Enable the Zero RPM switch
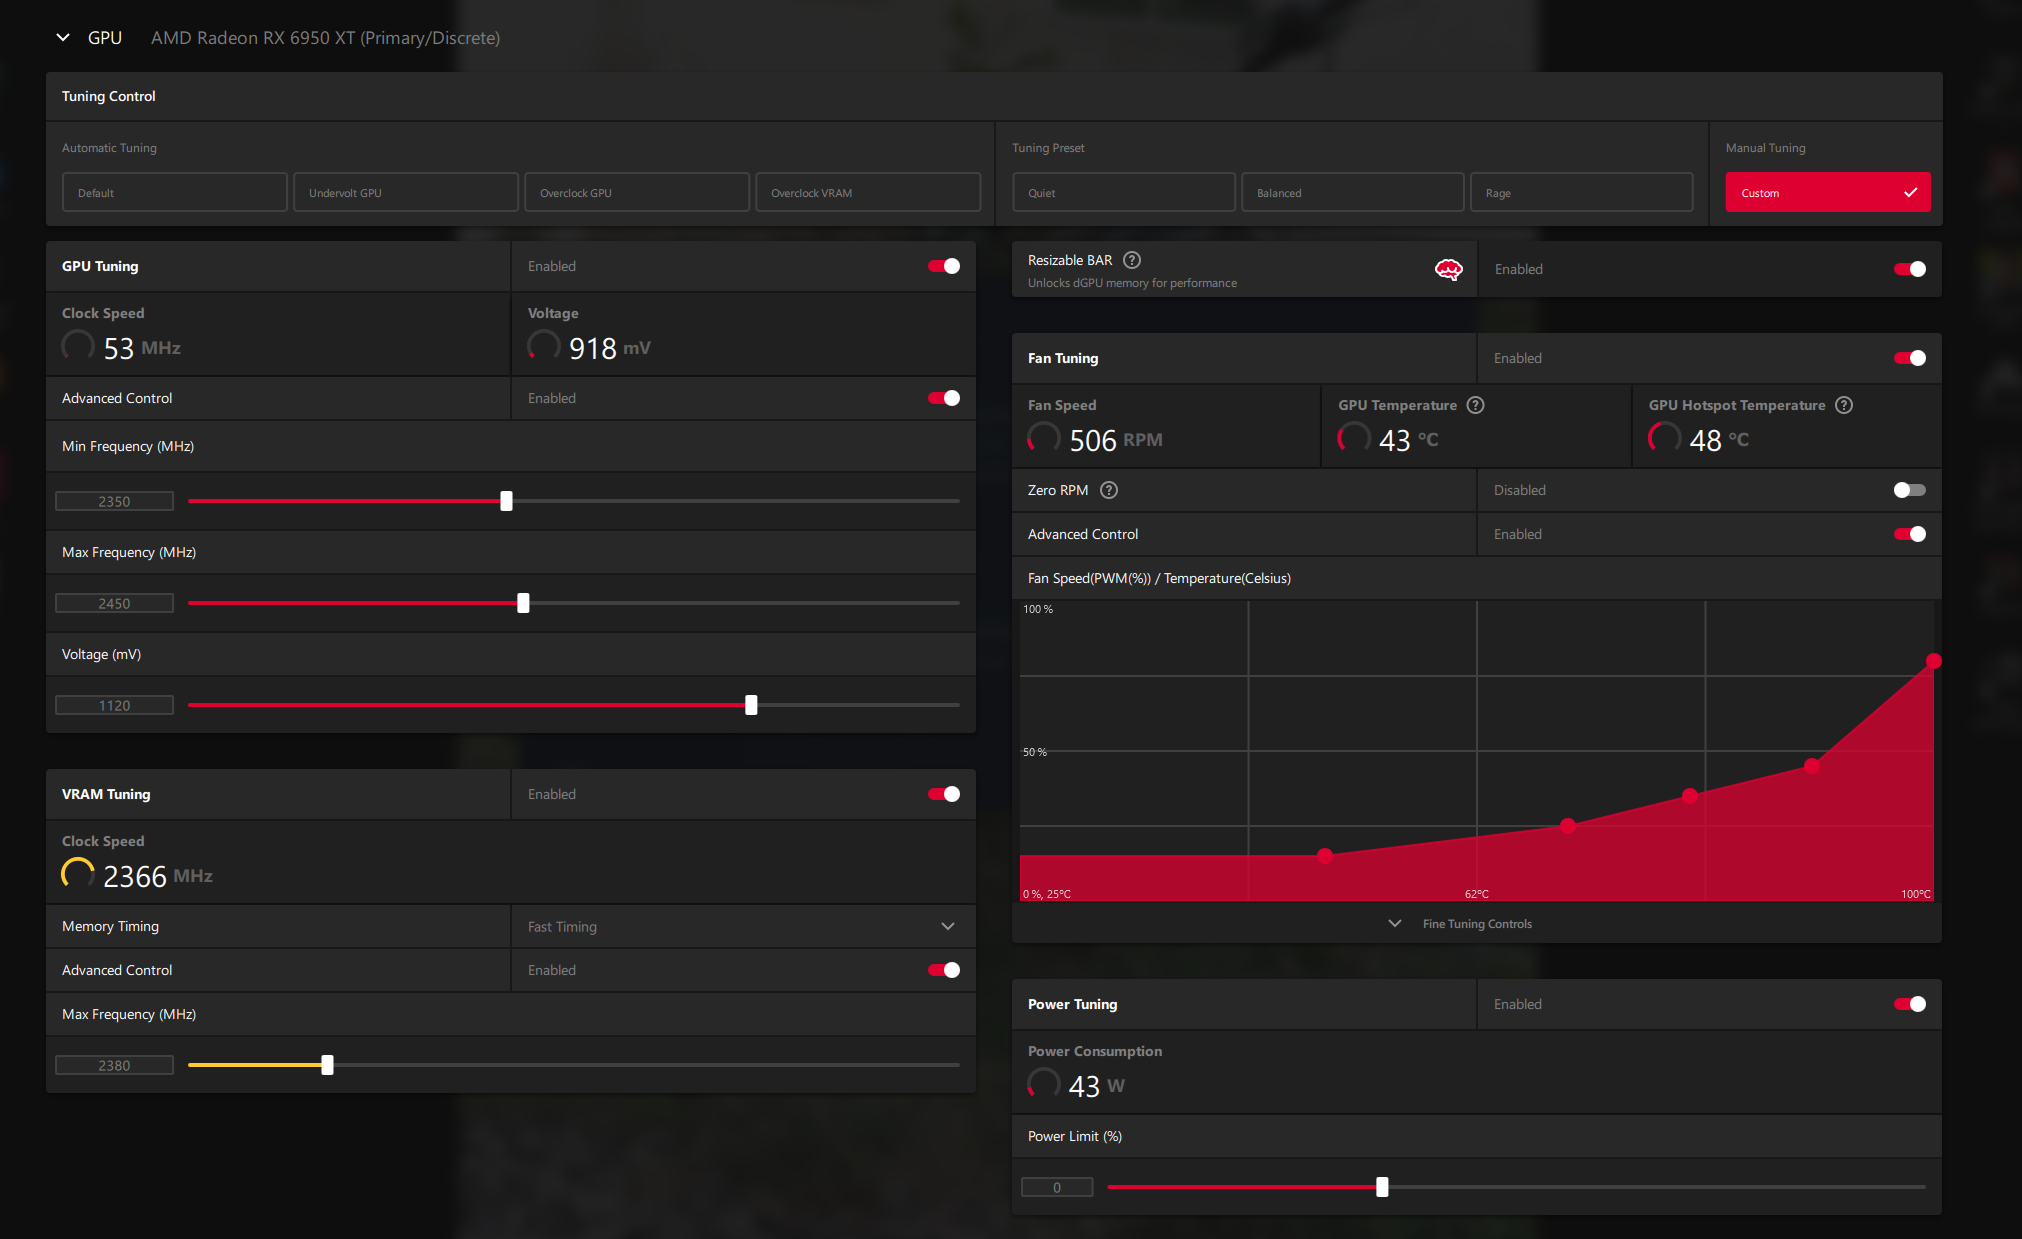 [x=1910, y=490]
